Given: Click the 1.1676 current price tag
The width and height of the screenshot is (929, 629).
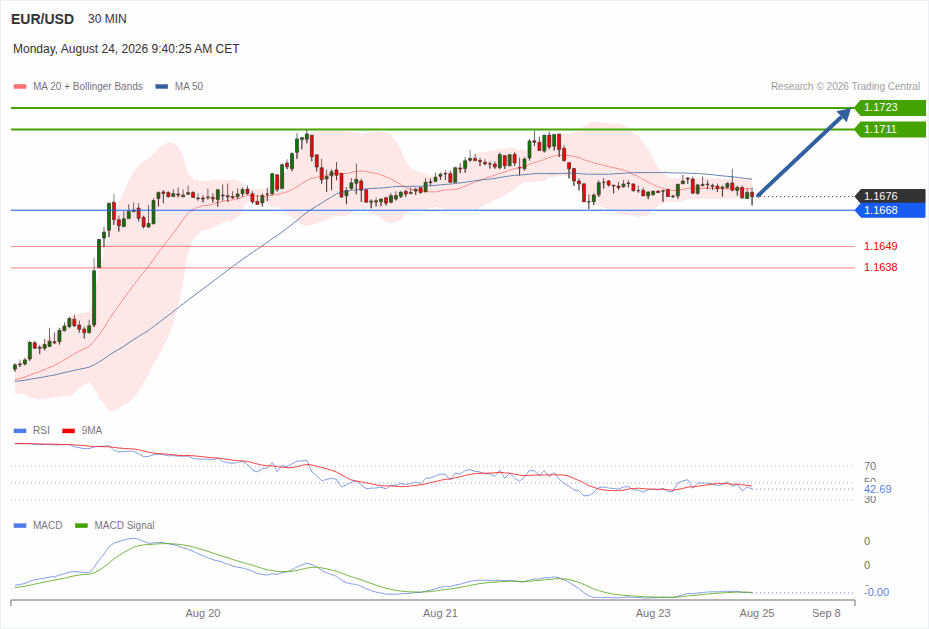Looking at the screenshot, I should tap(890, 196).
